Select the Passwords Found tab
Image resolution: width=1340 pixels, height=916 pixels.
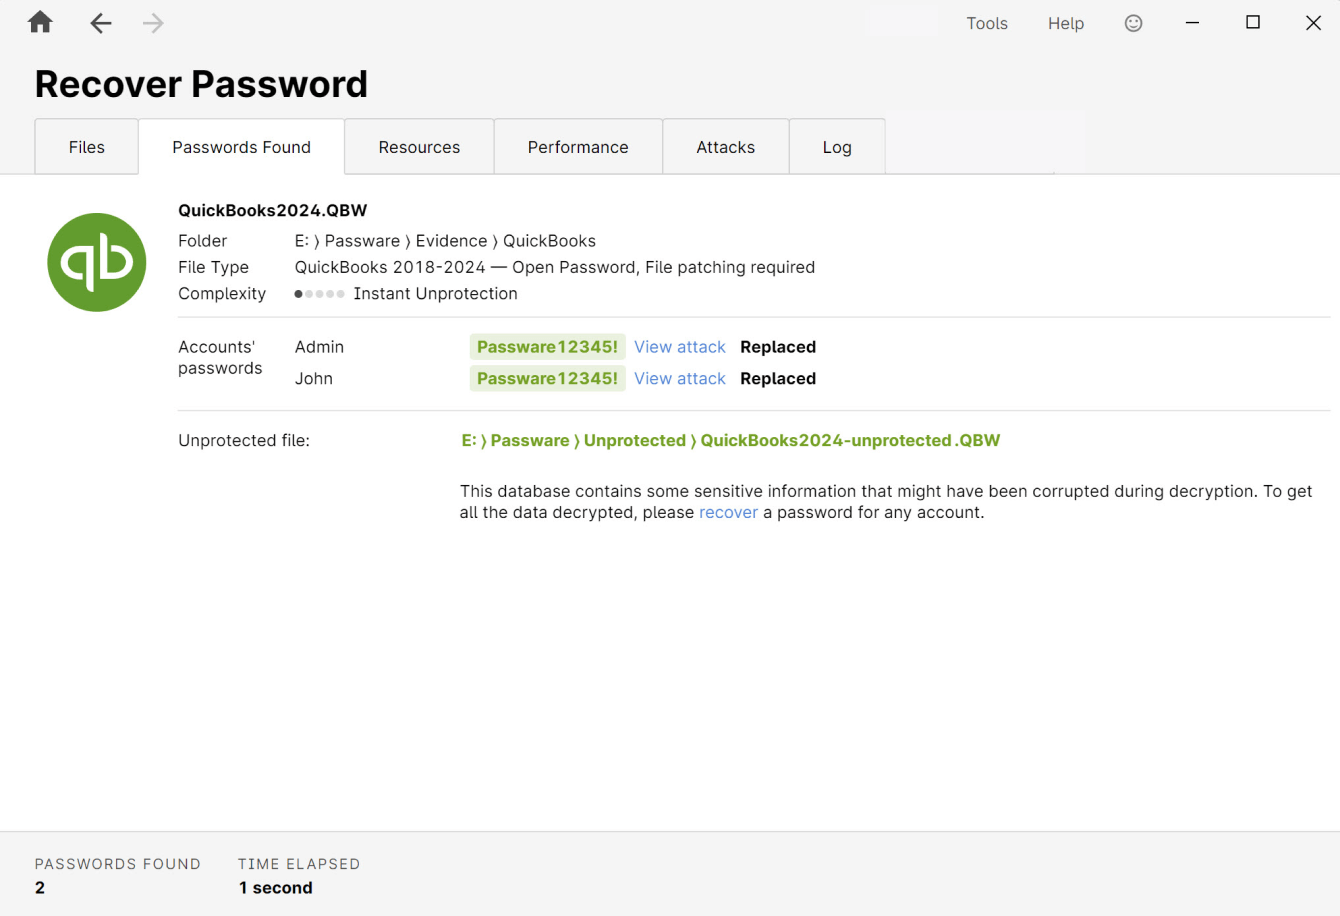242,147
